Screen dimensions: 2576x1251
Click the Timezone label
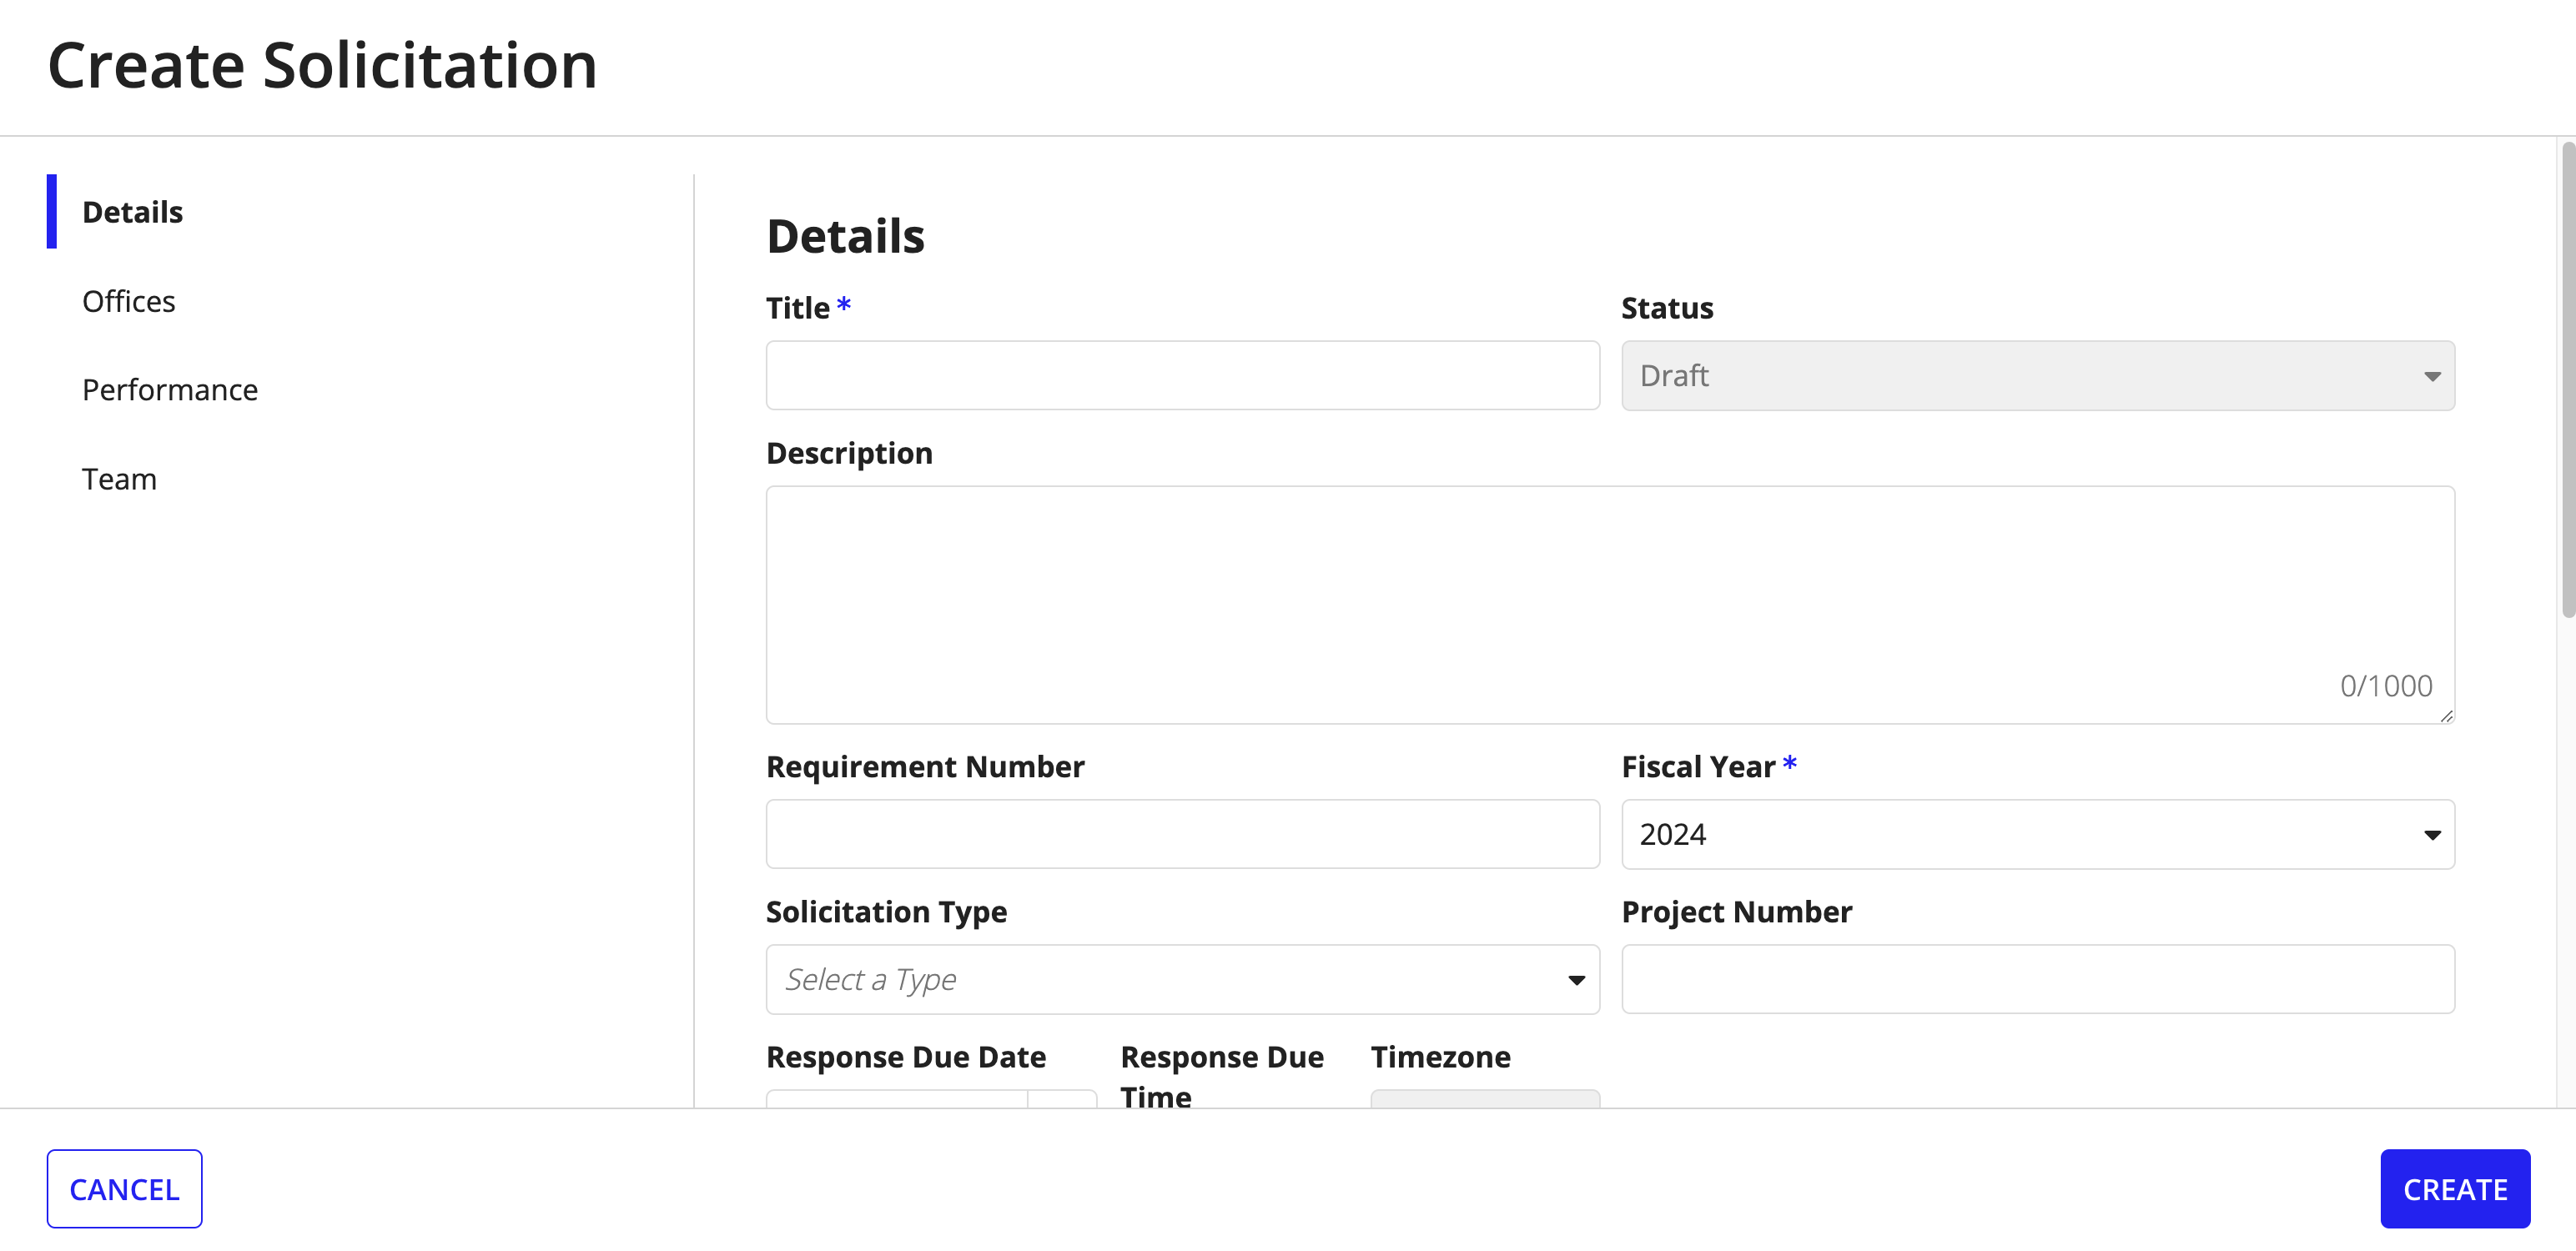click(x=1440, y=1057)
